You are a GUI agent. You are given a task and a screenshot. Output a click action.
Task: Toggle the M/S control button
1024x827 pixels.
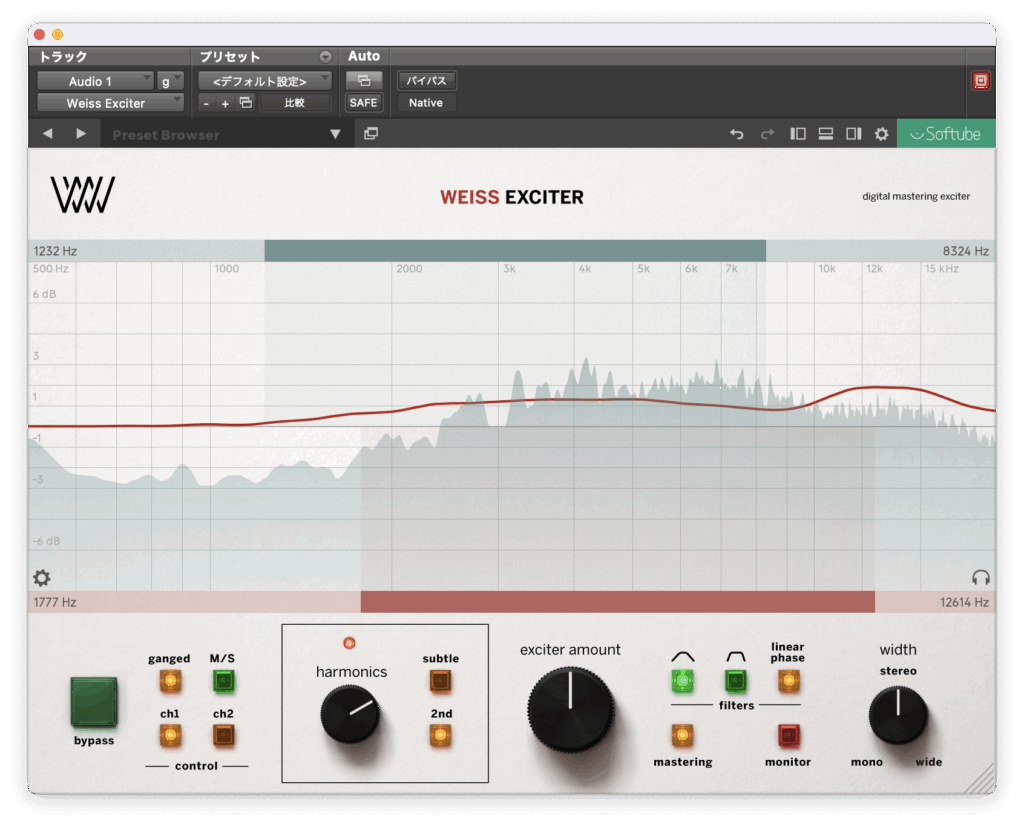click(223, 681)
